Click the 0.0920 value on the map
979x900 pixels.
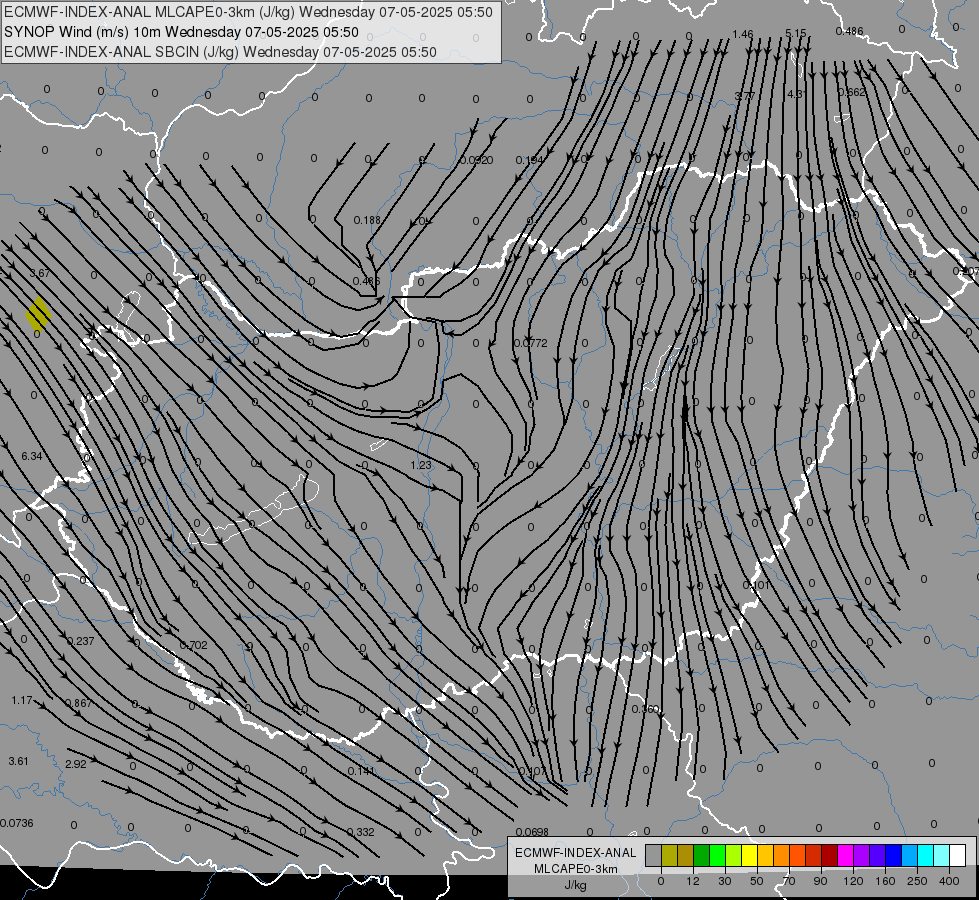[x=477, y=161]
